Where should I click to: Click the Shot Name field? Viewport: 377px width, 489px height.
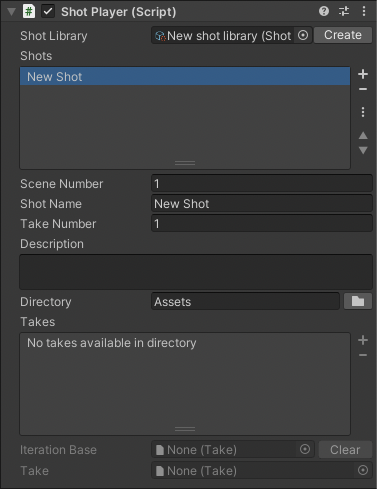(x=262, y=203)
